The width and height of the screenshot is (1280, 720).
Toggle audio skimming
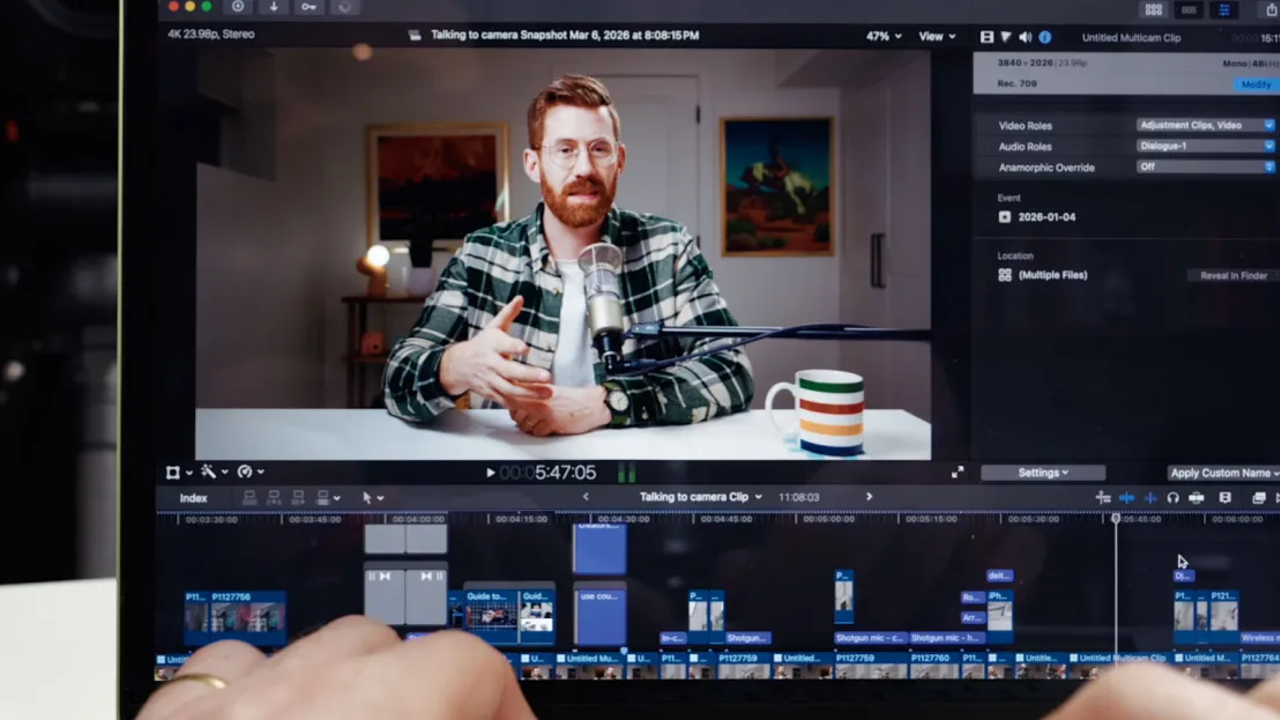(1150, 498)
